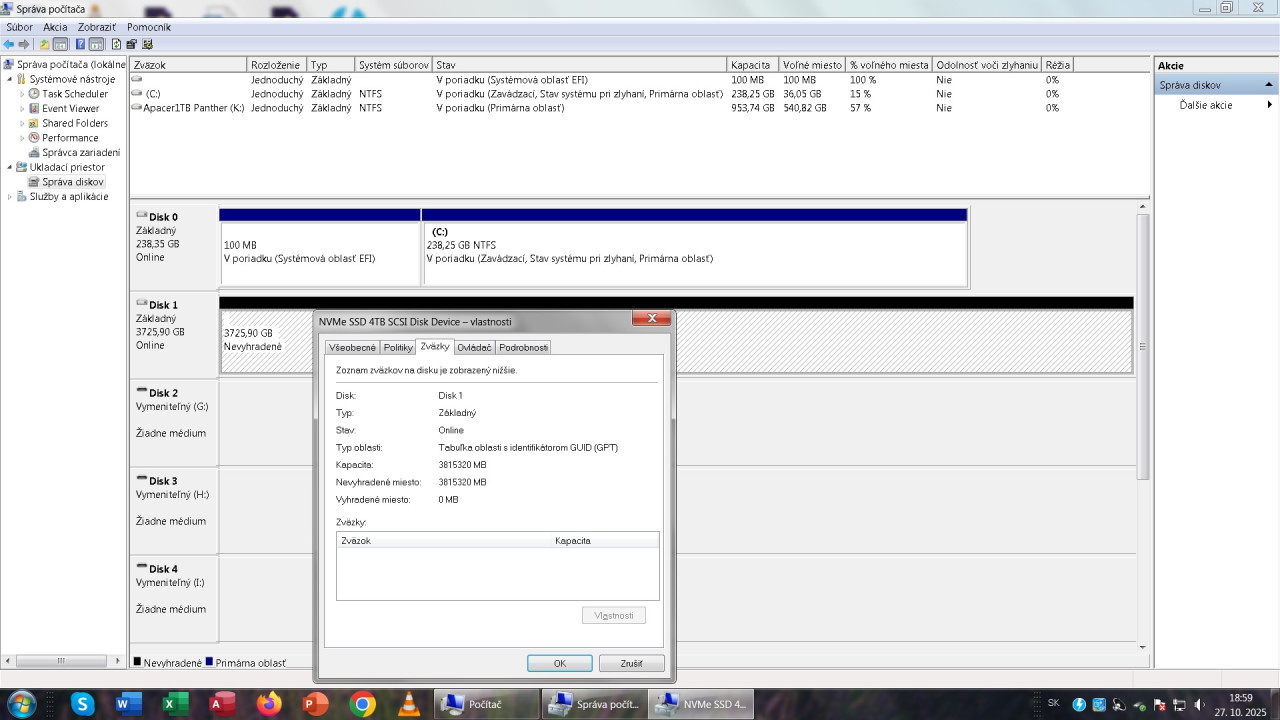Click the volume speaker tray icon
The image size is (1280, 720).
click(1199, 704)
